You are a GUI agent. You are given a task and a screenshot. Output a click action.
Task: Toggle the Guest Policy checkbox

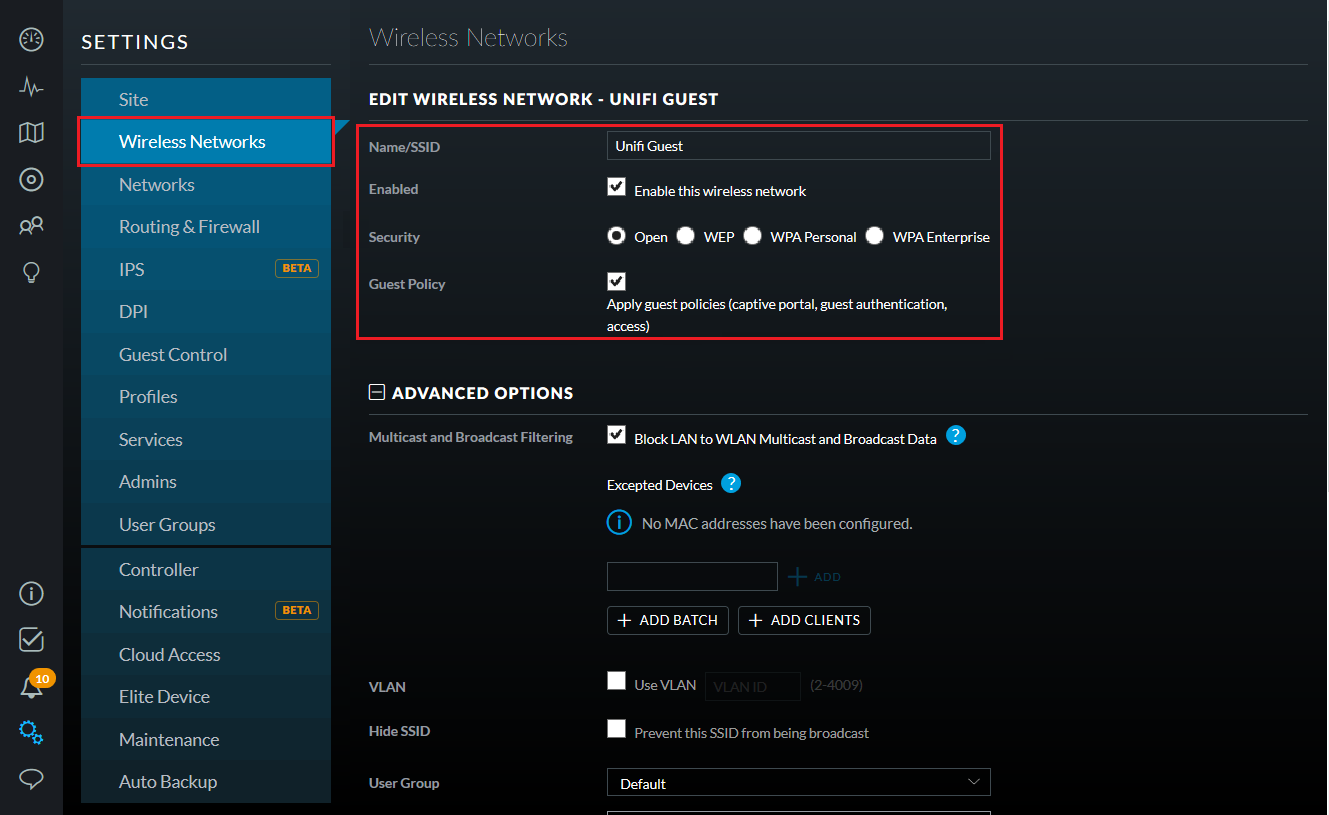tap(616, 281)
